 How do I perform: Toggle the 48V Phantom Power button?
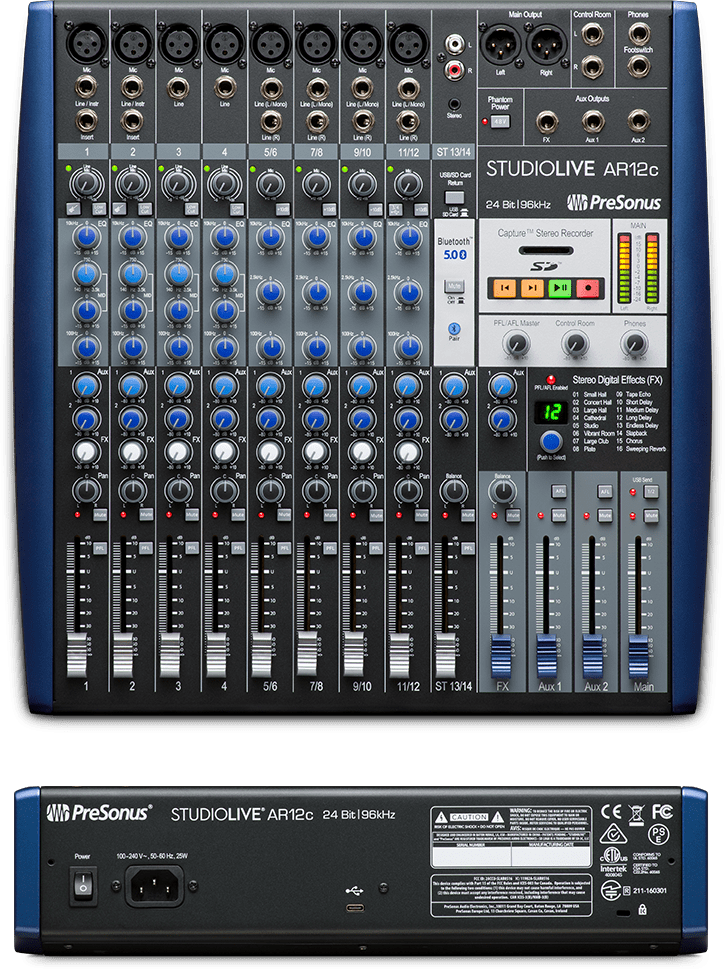point(500,122)
